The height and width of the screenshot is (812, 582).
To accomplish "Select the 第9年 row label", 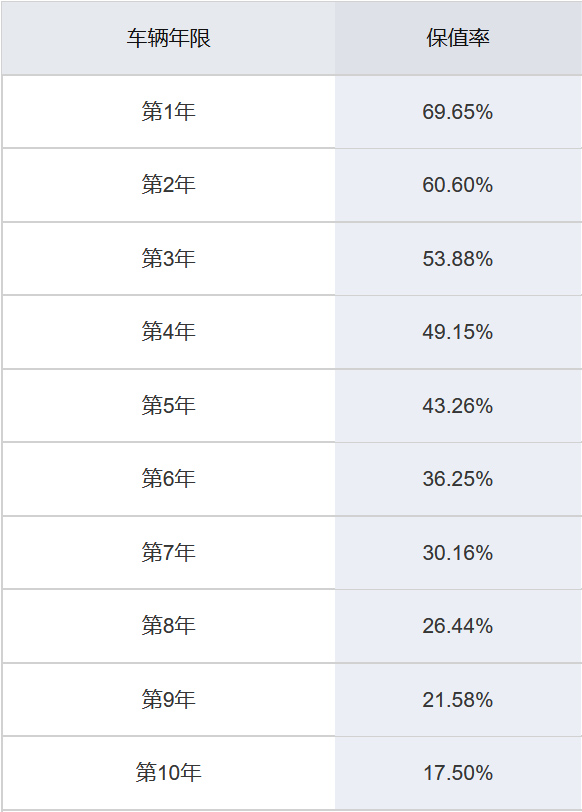I will tap(168, 699).
